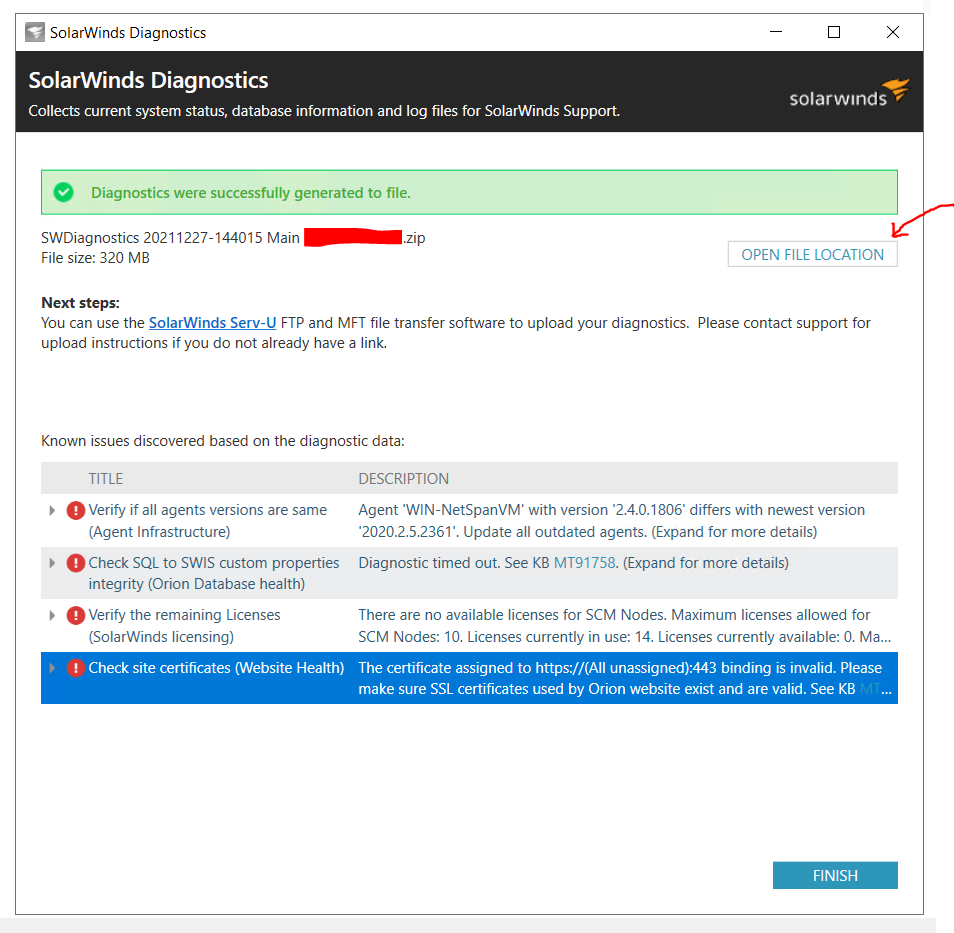
Task: Close the SolarWinds Diagnostics window
Action: 893,32
